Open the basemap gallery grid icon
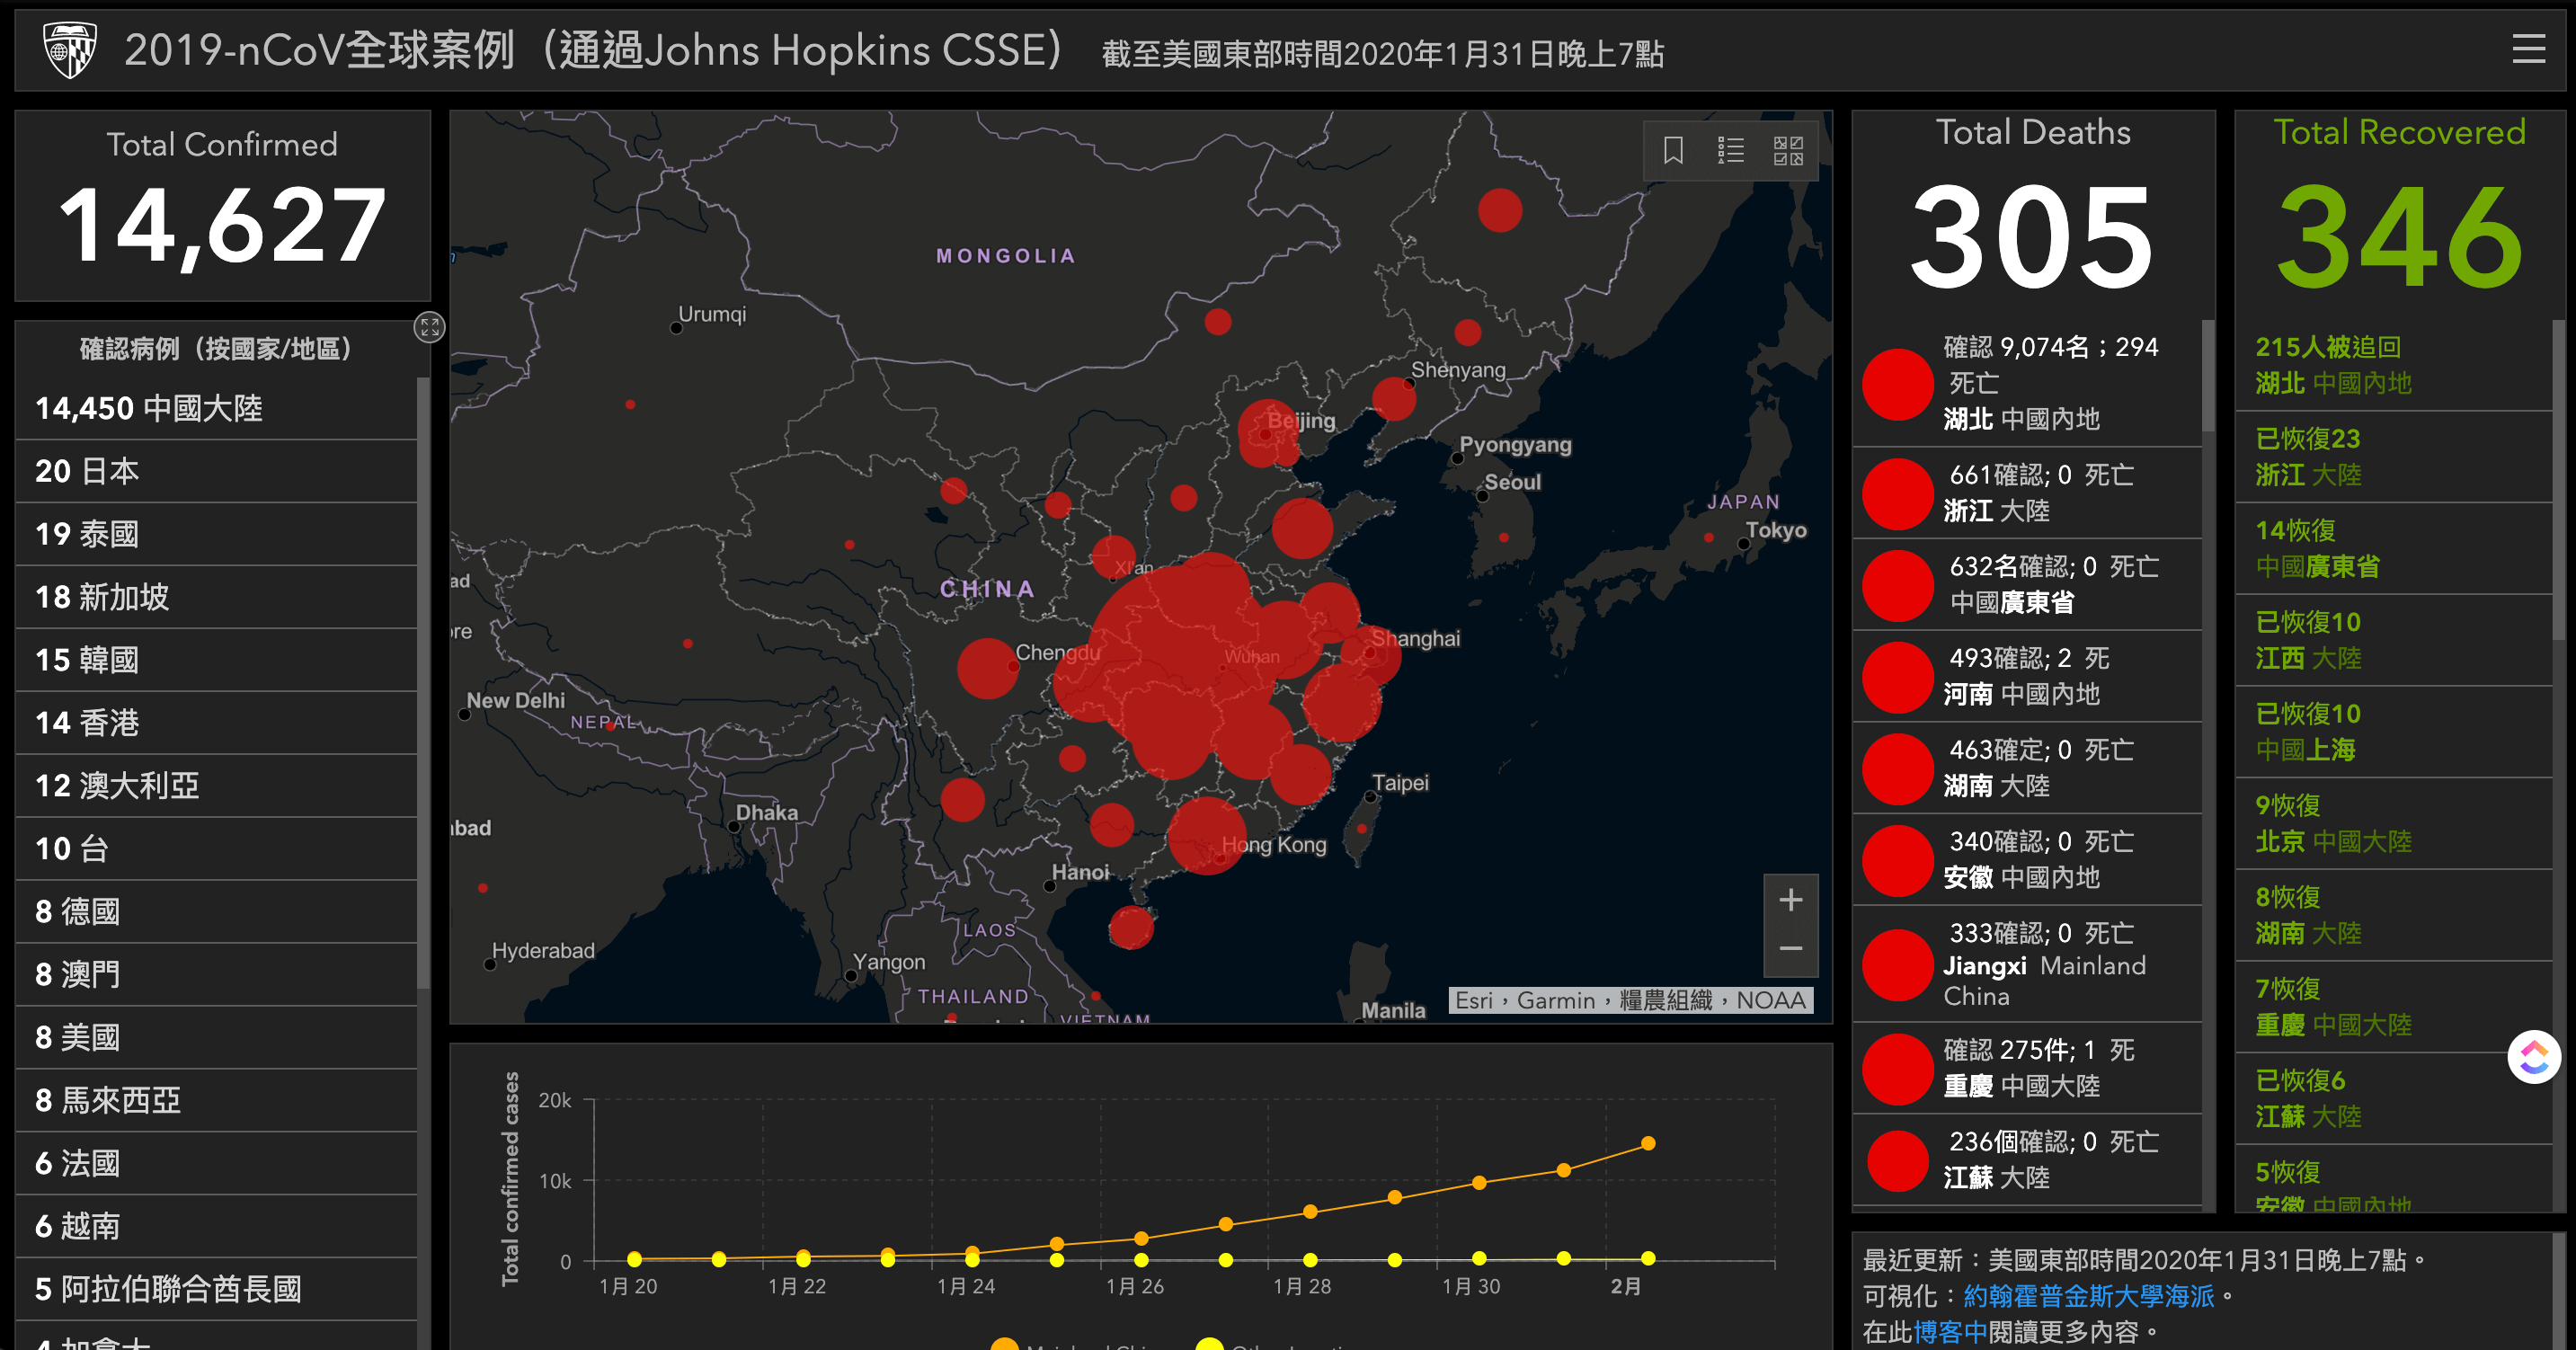The width and height of the screenshot is (2576, 1350). [x=1788, y=151]
